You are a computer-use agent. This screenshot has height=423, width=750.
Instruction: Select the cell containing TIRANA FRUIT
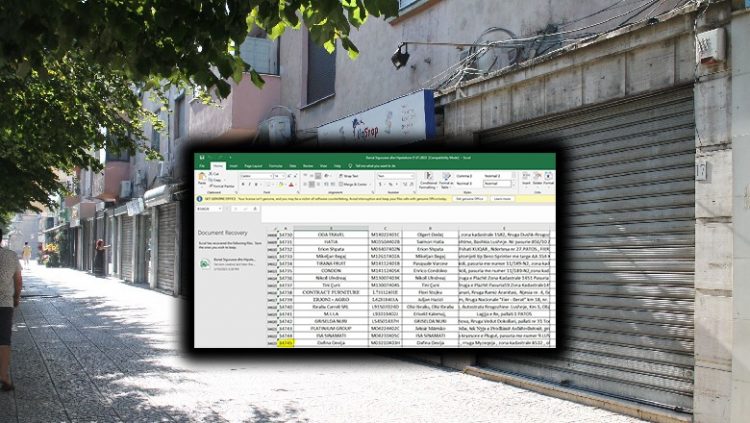click(331, 263)
